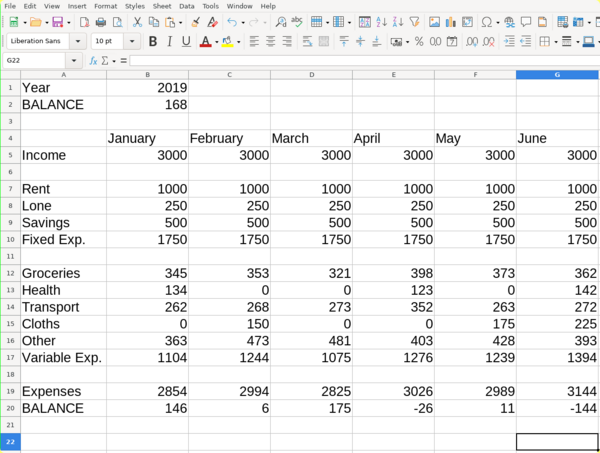Open the Data menu
This screenshot has height=453, width=600.
(x=186, y=6)
